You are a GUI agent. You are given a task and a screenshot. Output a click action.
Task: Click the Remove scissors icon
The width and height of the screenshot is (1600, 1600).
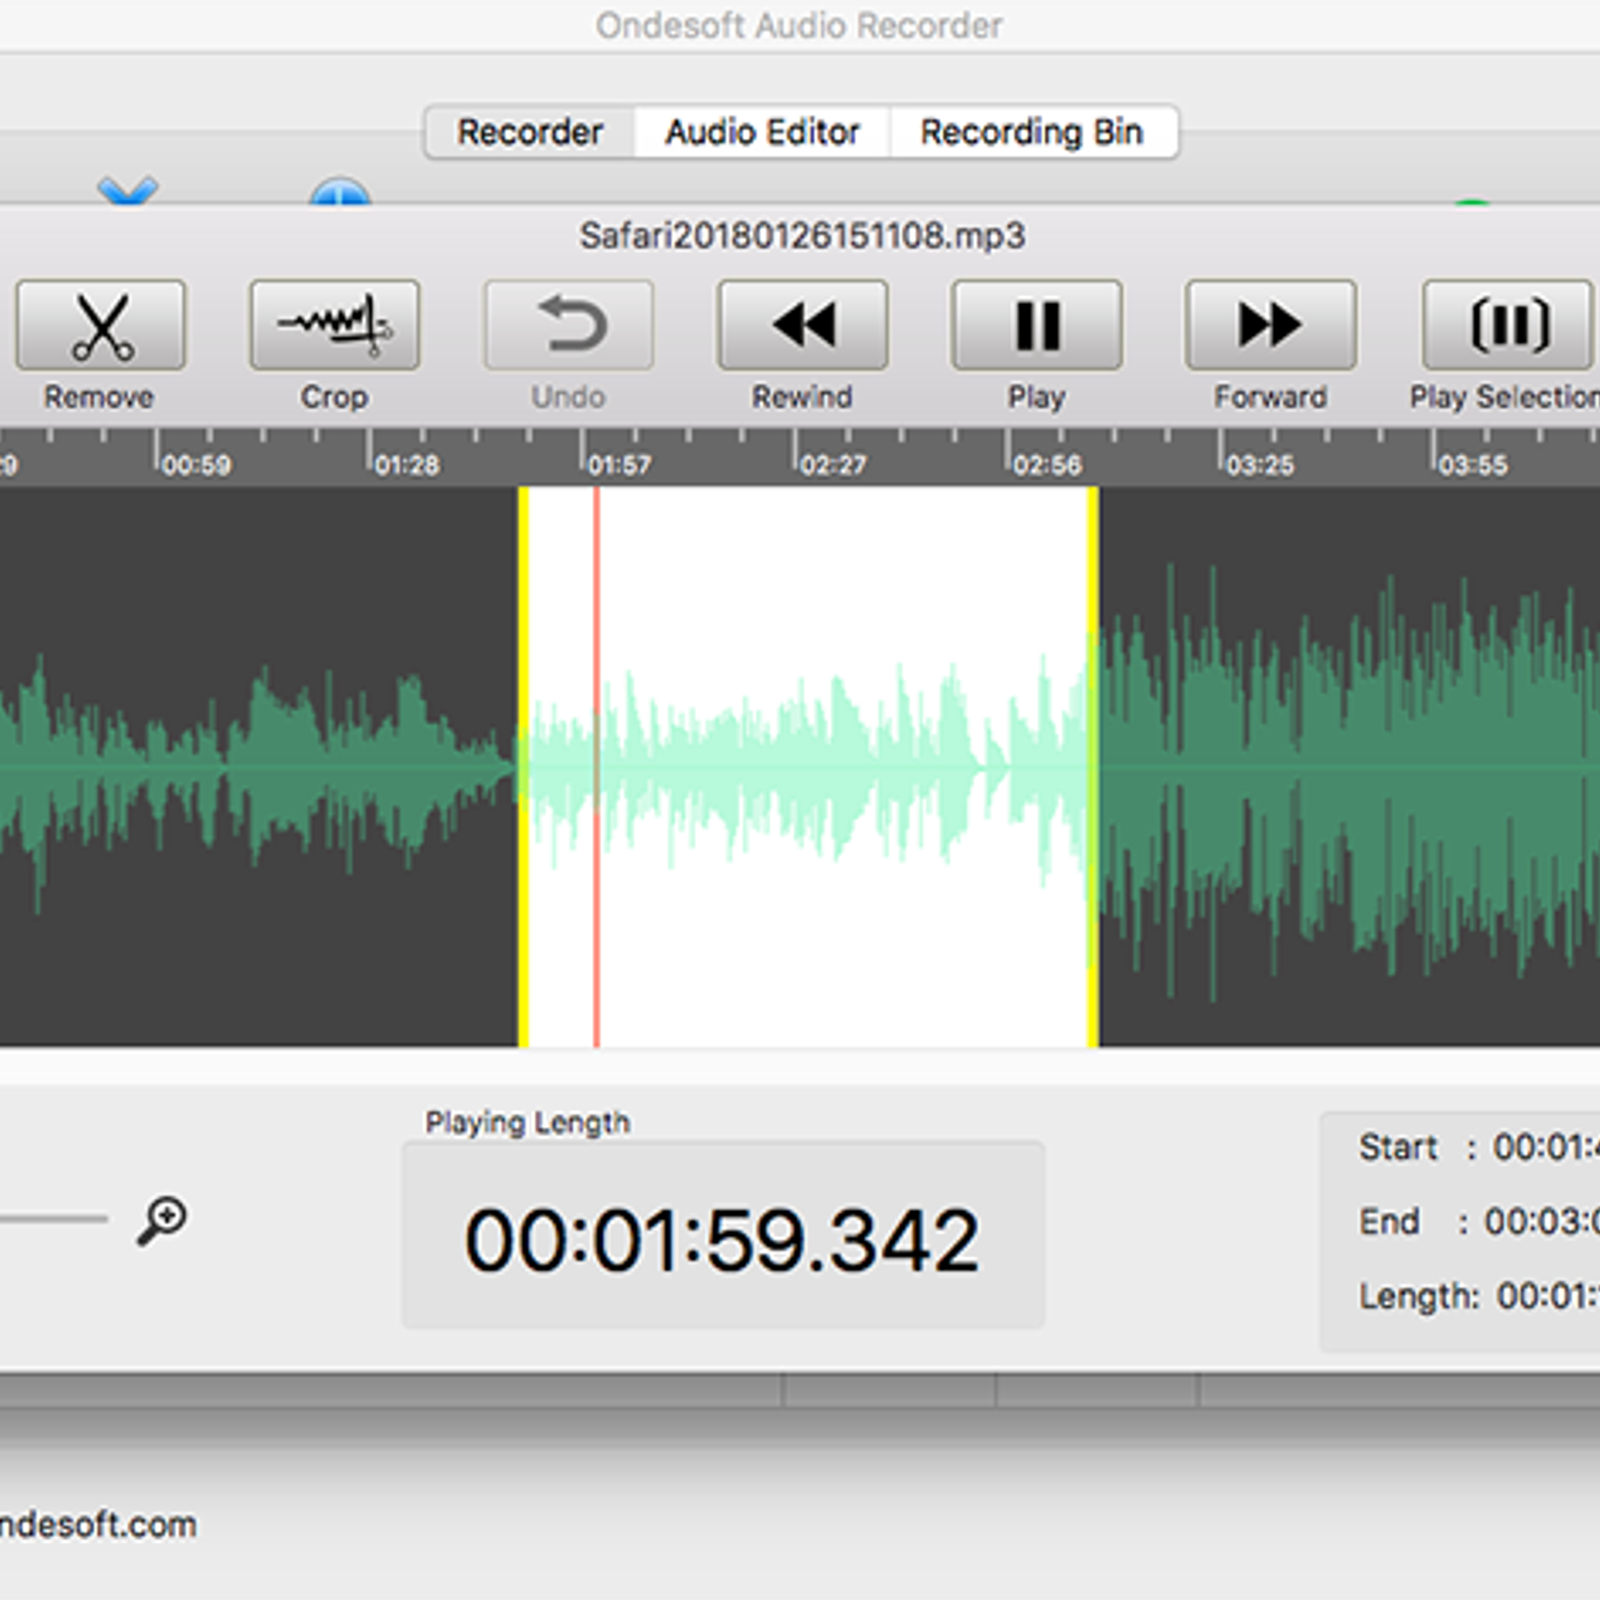[101, 326]
